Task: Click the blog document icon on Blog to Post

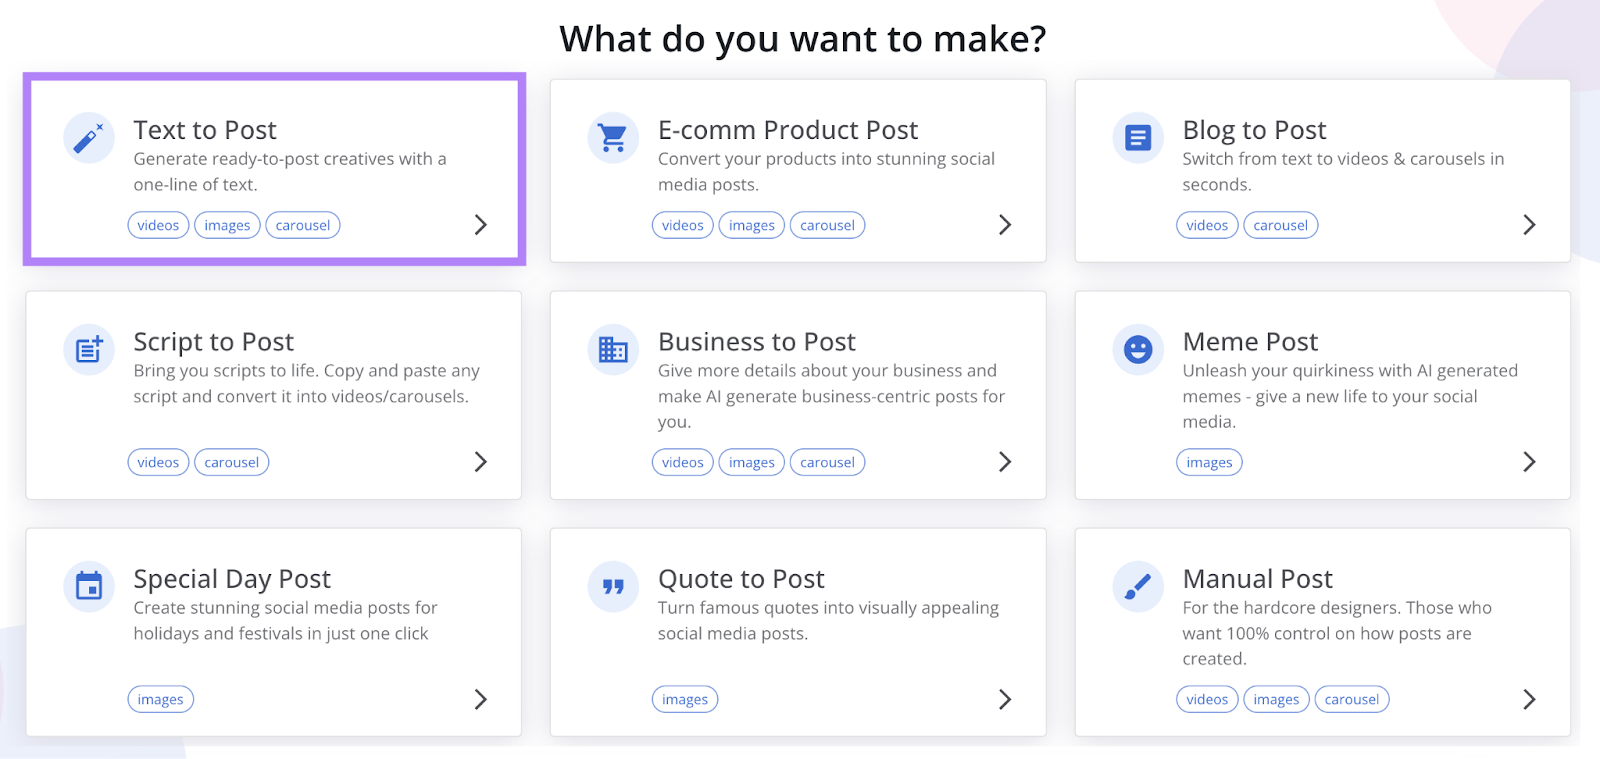Action: click(x=1138, y=138)
